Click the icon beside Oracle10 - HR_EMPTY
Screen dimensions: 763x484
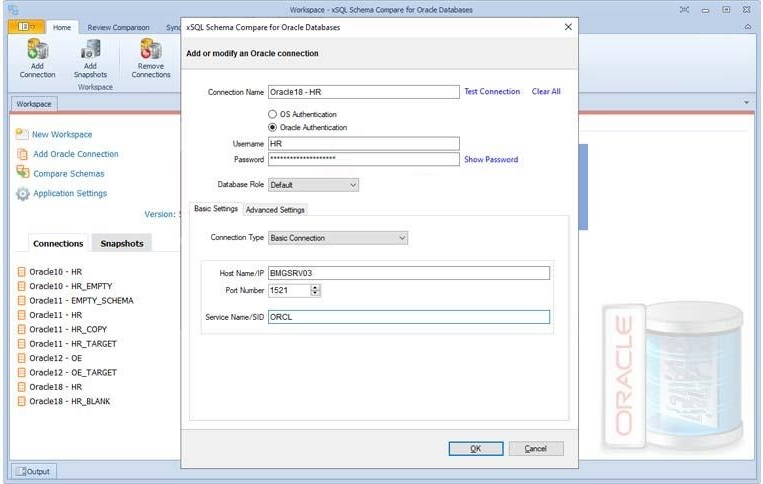click(21, 286)
